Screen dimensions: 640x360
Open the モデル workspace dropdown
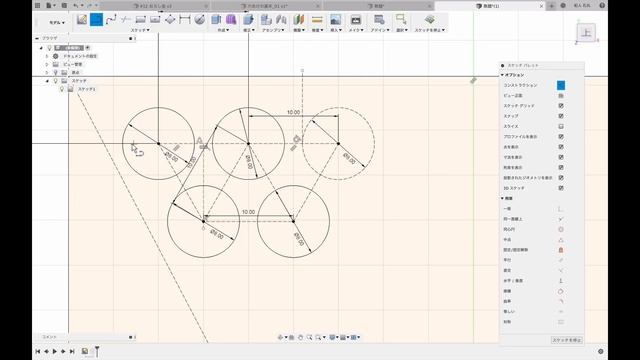[57, 22]
